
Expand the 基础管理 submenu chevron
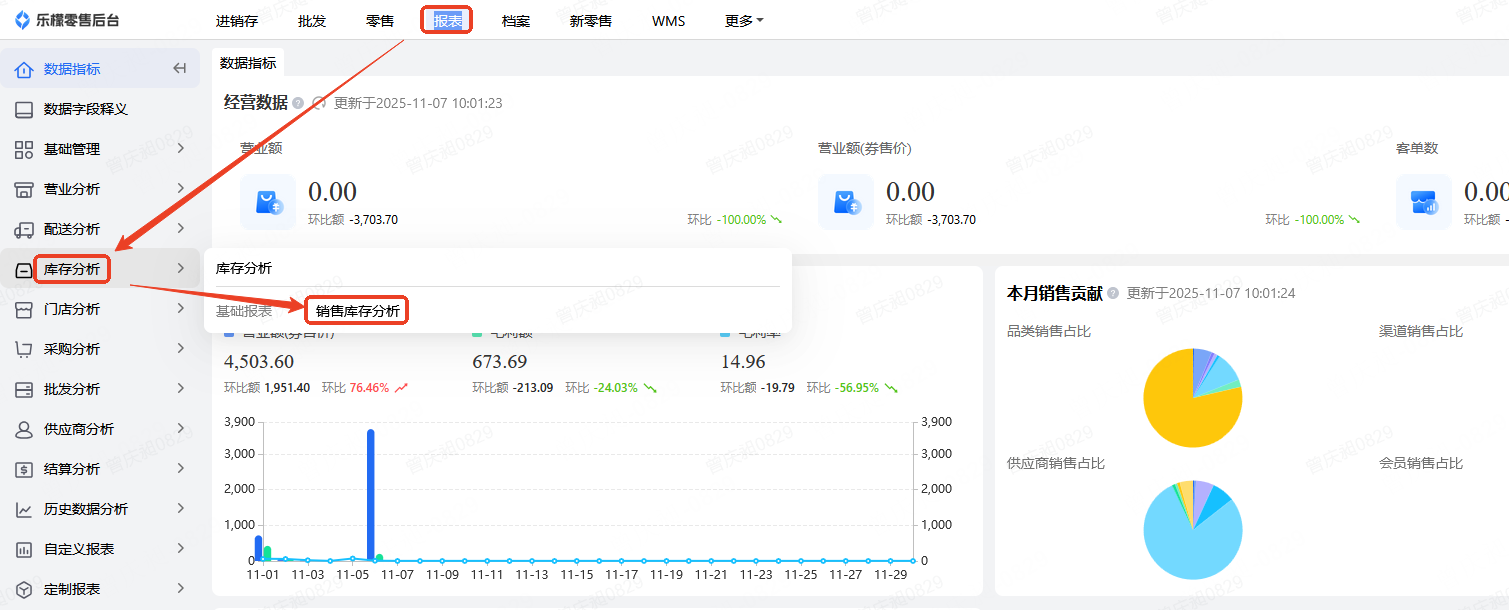tap(181, 148)
